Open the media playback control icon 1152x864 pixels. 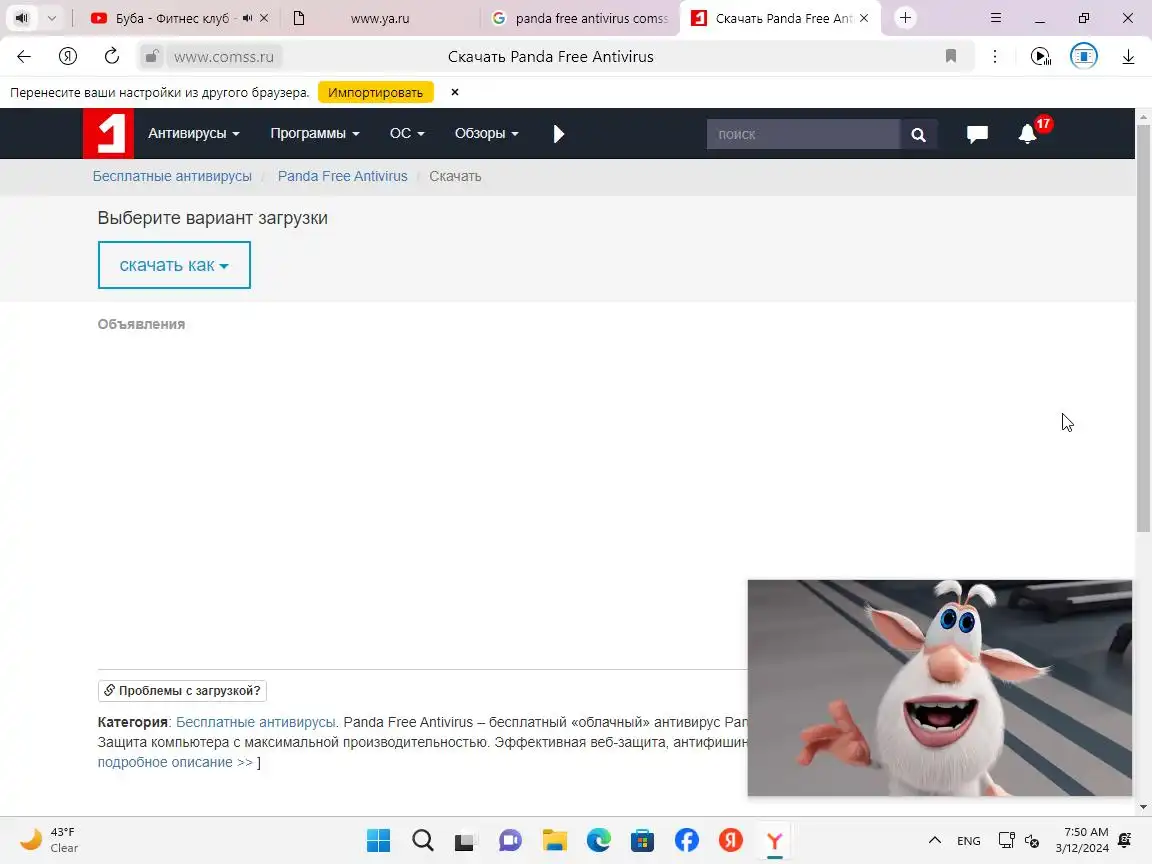(x=1040, y=57)
